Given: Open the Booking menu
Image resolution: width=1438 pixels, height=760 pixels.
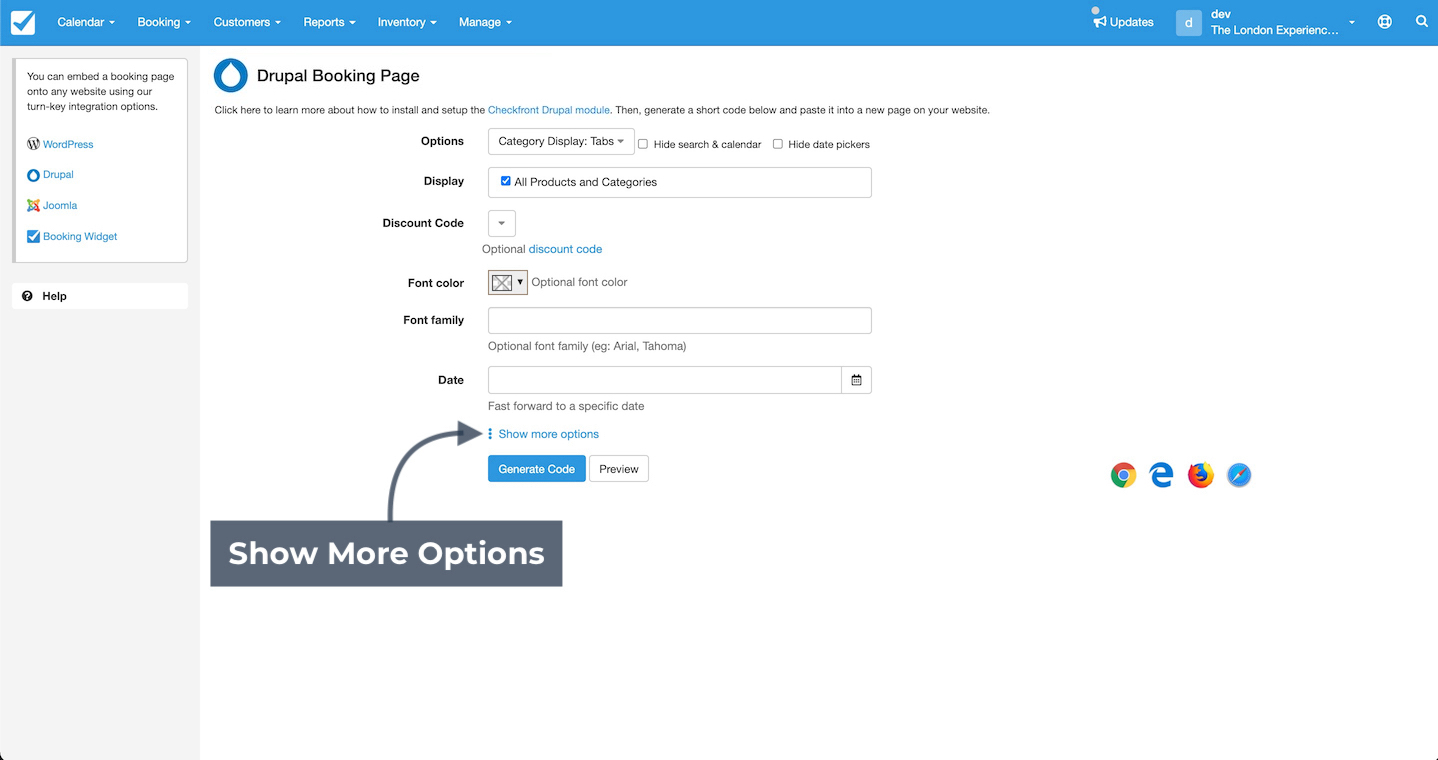Looking at the screenshot, I should tap(165, 22).
